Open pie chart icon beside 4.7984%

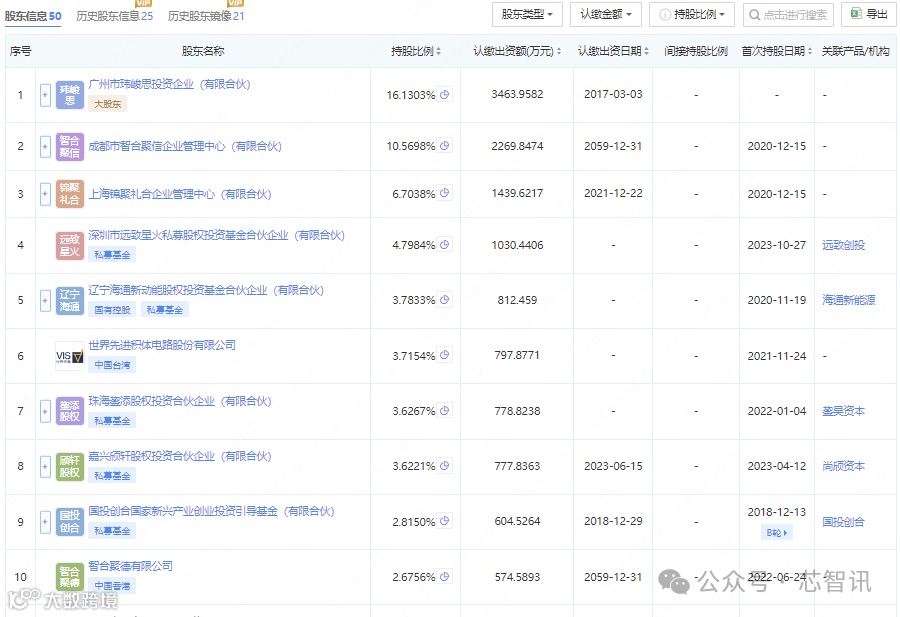pyautogui.click(x=444, y=245)
